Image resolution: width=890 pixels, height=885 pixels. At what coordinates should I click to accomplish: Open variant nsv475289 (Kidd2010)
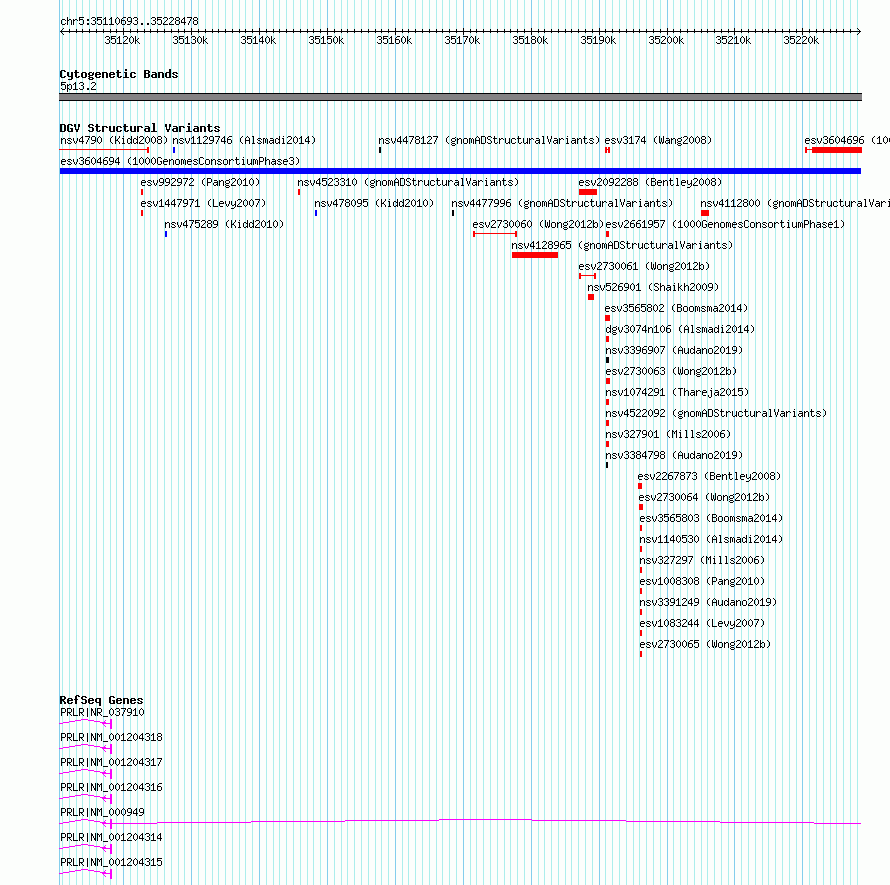[224, 224]
